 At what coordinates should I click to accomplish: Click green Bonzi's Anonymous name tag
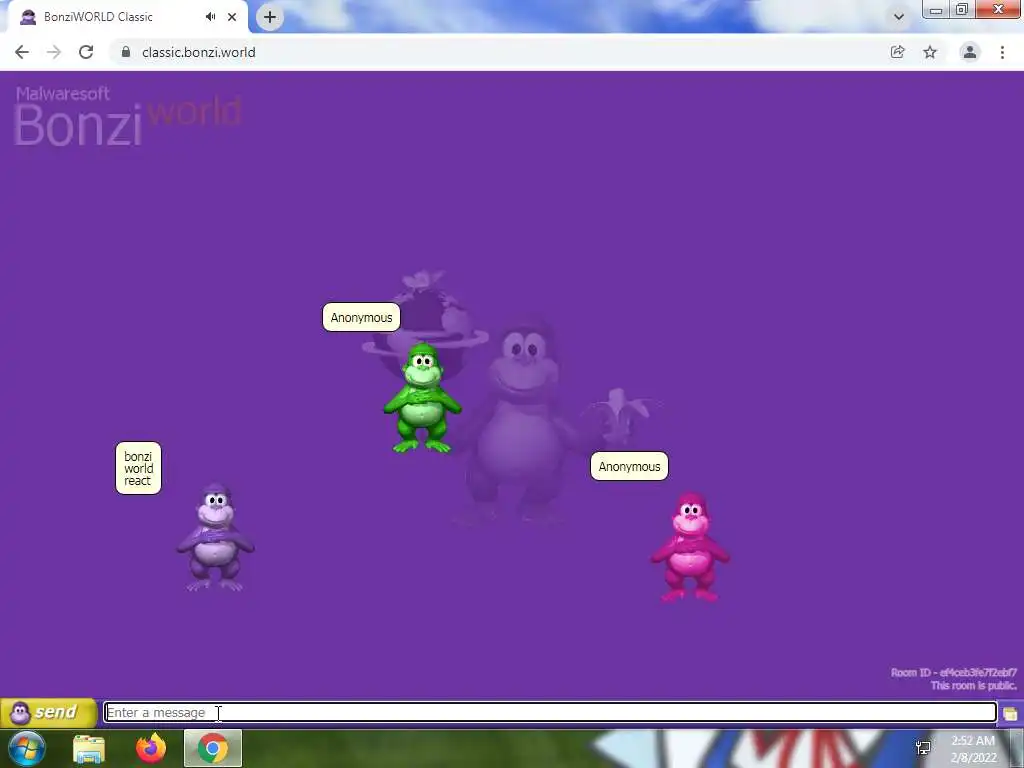[361, 317]
